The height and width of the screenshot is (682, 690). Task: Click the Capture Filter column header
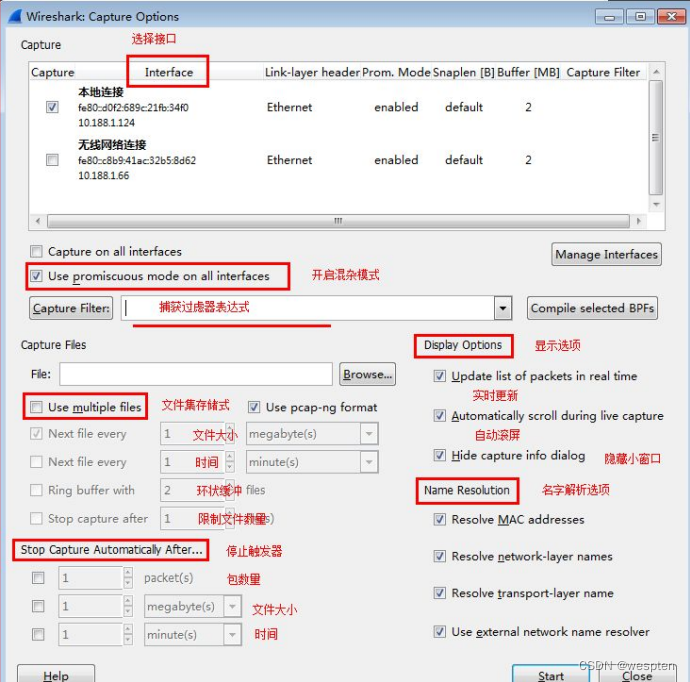tap(603, 72)
